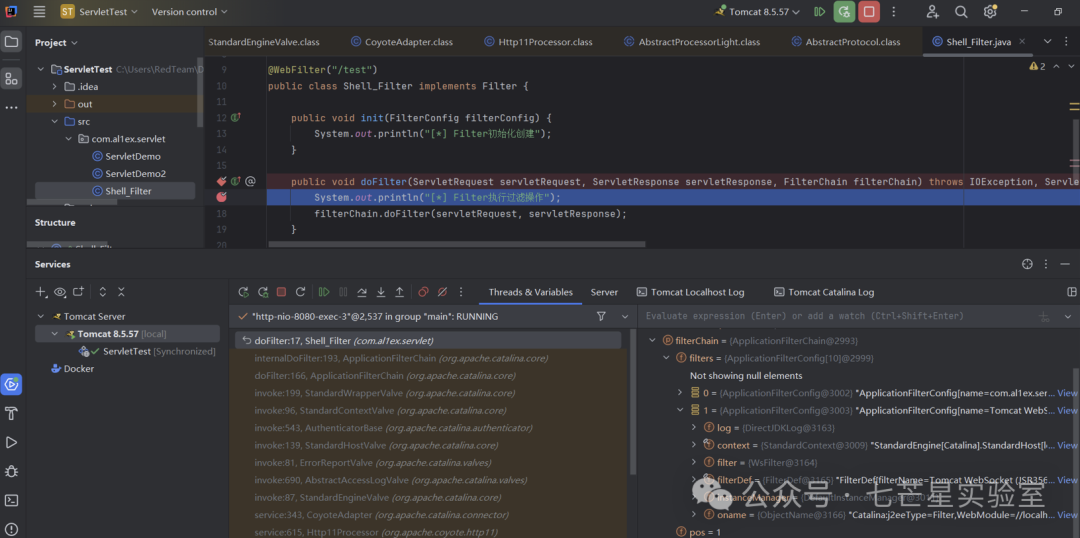Open the Problems tool window icon
This screenshot has width=1080, height=538.
point(11,529)
